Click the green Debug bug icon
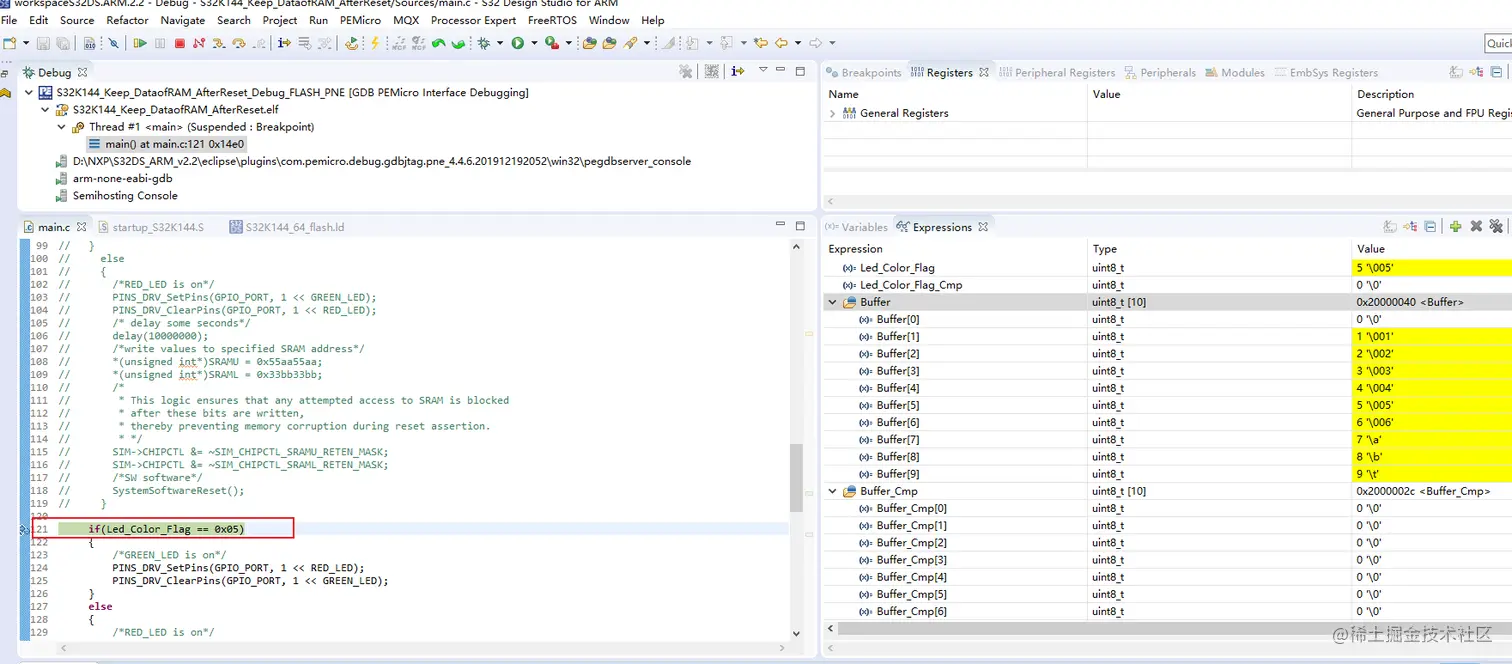The width and height of the screenshot is (1512, 664). pos(484,43)
